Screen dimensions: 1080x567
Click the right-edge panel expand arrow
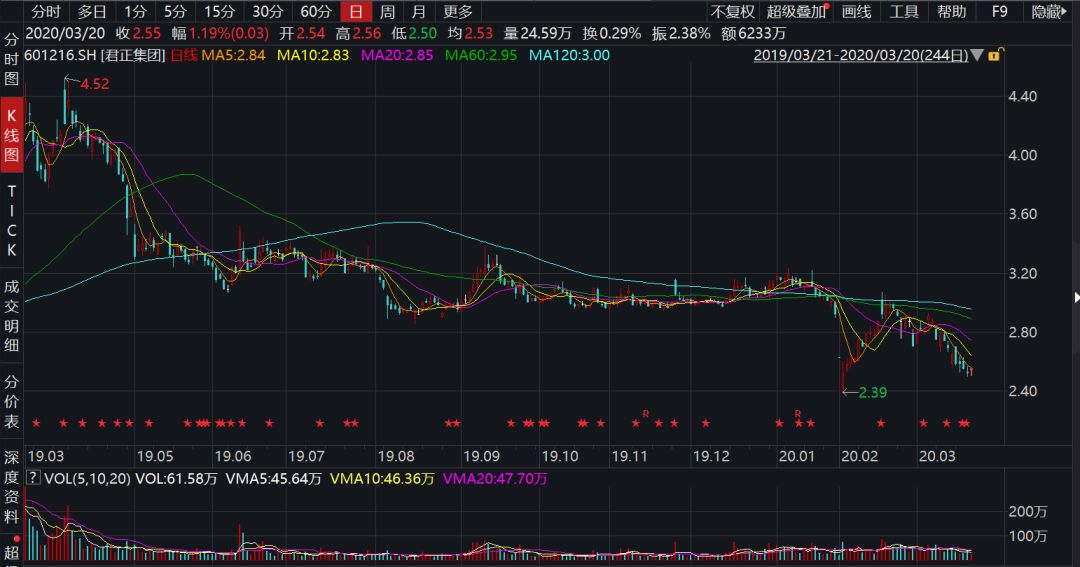(1075, 298)
